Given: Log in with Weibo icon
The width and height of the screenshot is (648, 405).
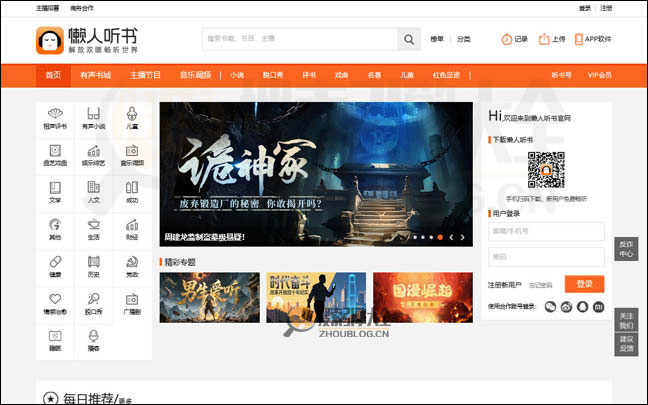Looking at the screenshot, I should coord(566,307).
